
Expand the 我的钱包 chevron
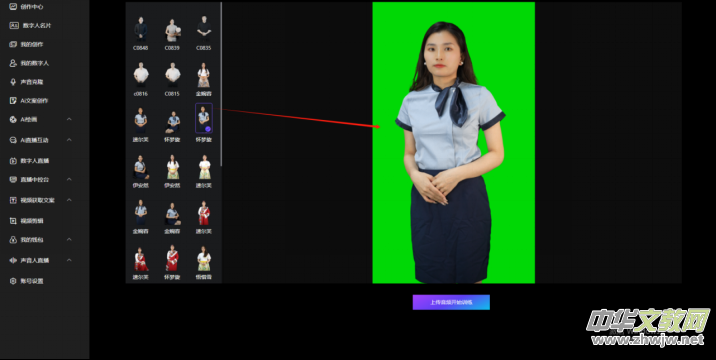pos(69,239)
